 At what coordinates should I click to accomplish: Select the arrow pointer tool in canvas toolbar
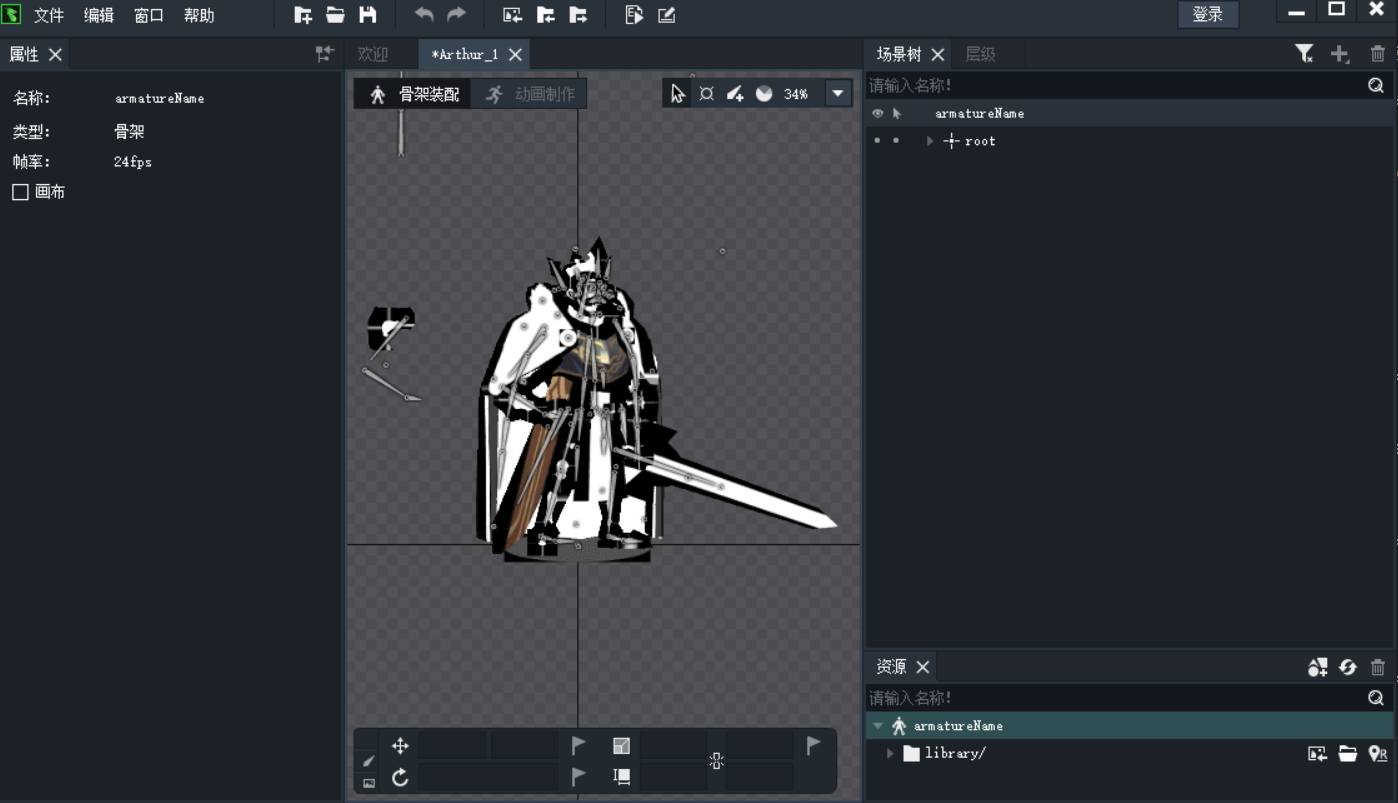pyautogui.click(x=678, y=94)
